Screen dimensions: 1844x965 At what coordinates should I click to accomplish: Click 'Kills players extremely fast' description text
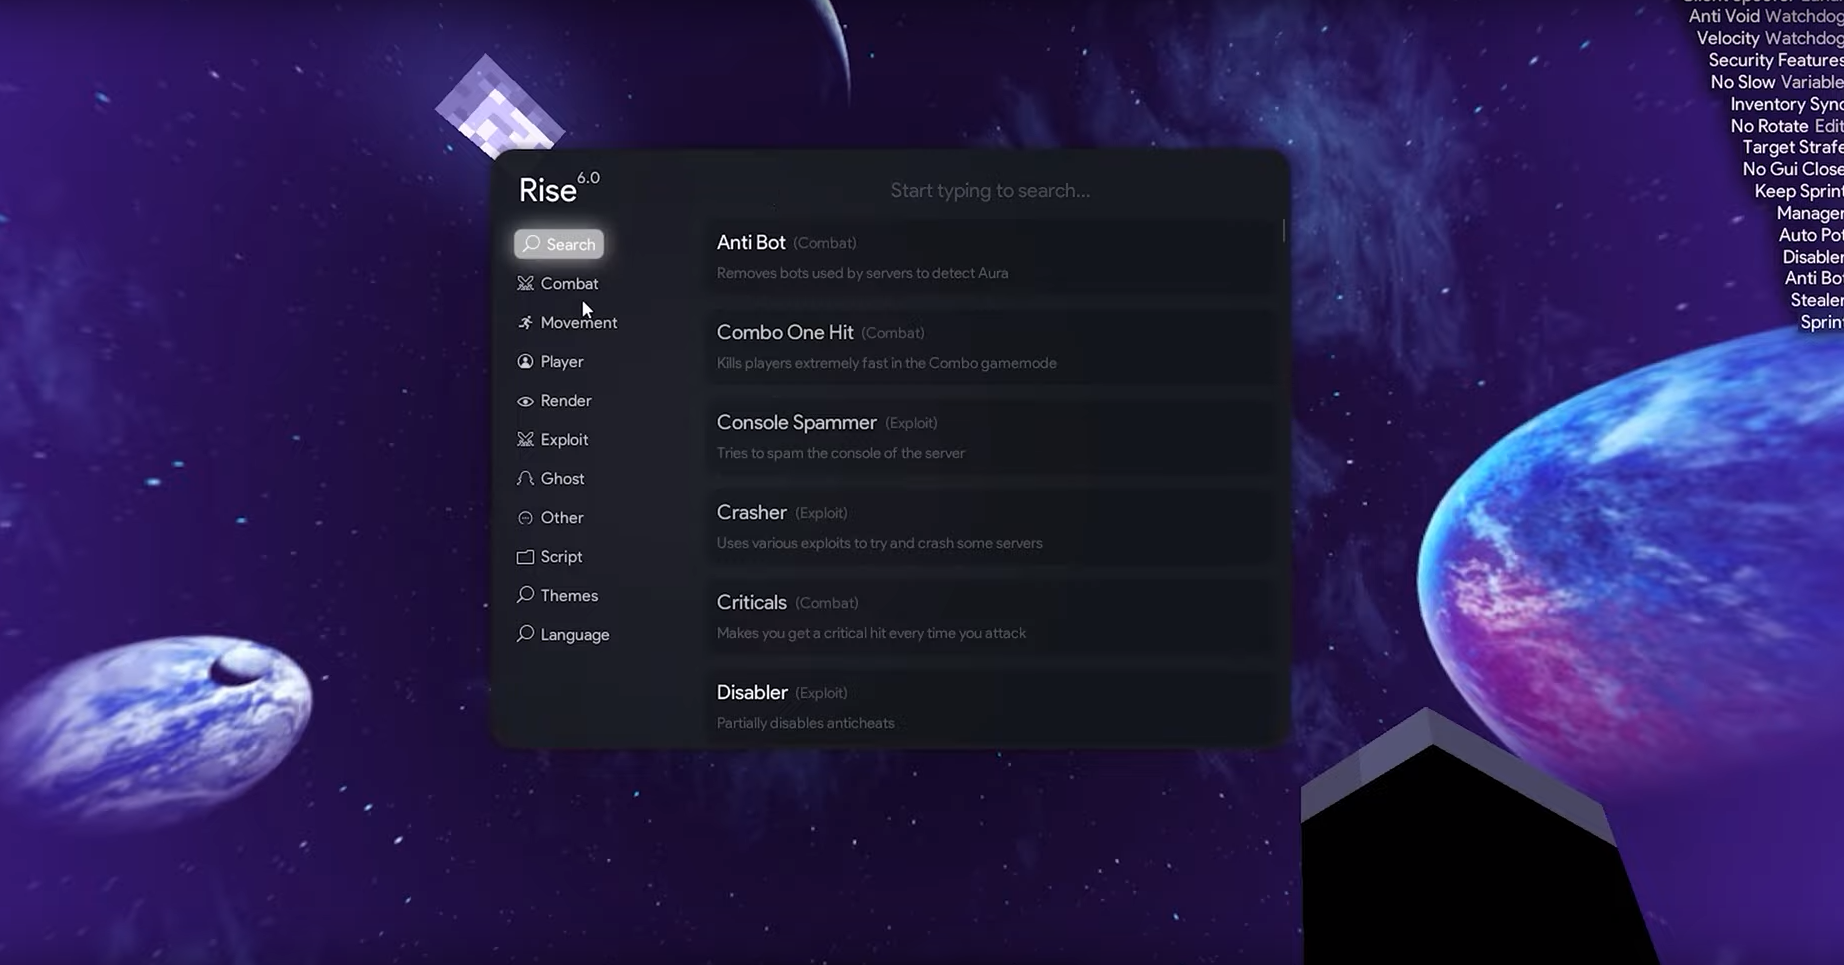coord(886,363)
